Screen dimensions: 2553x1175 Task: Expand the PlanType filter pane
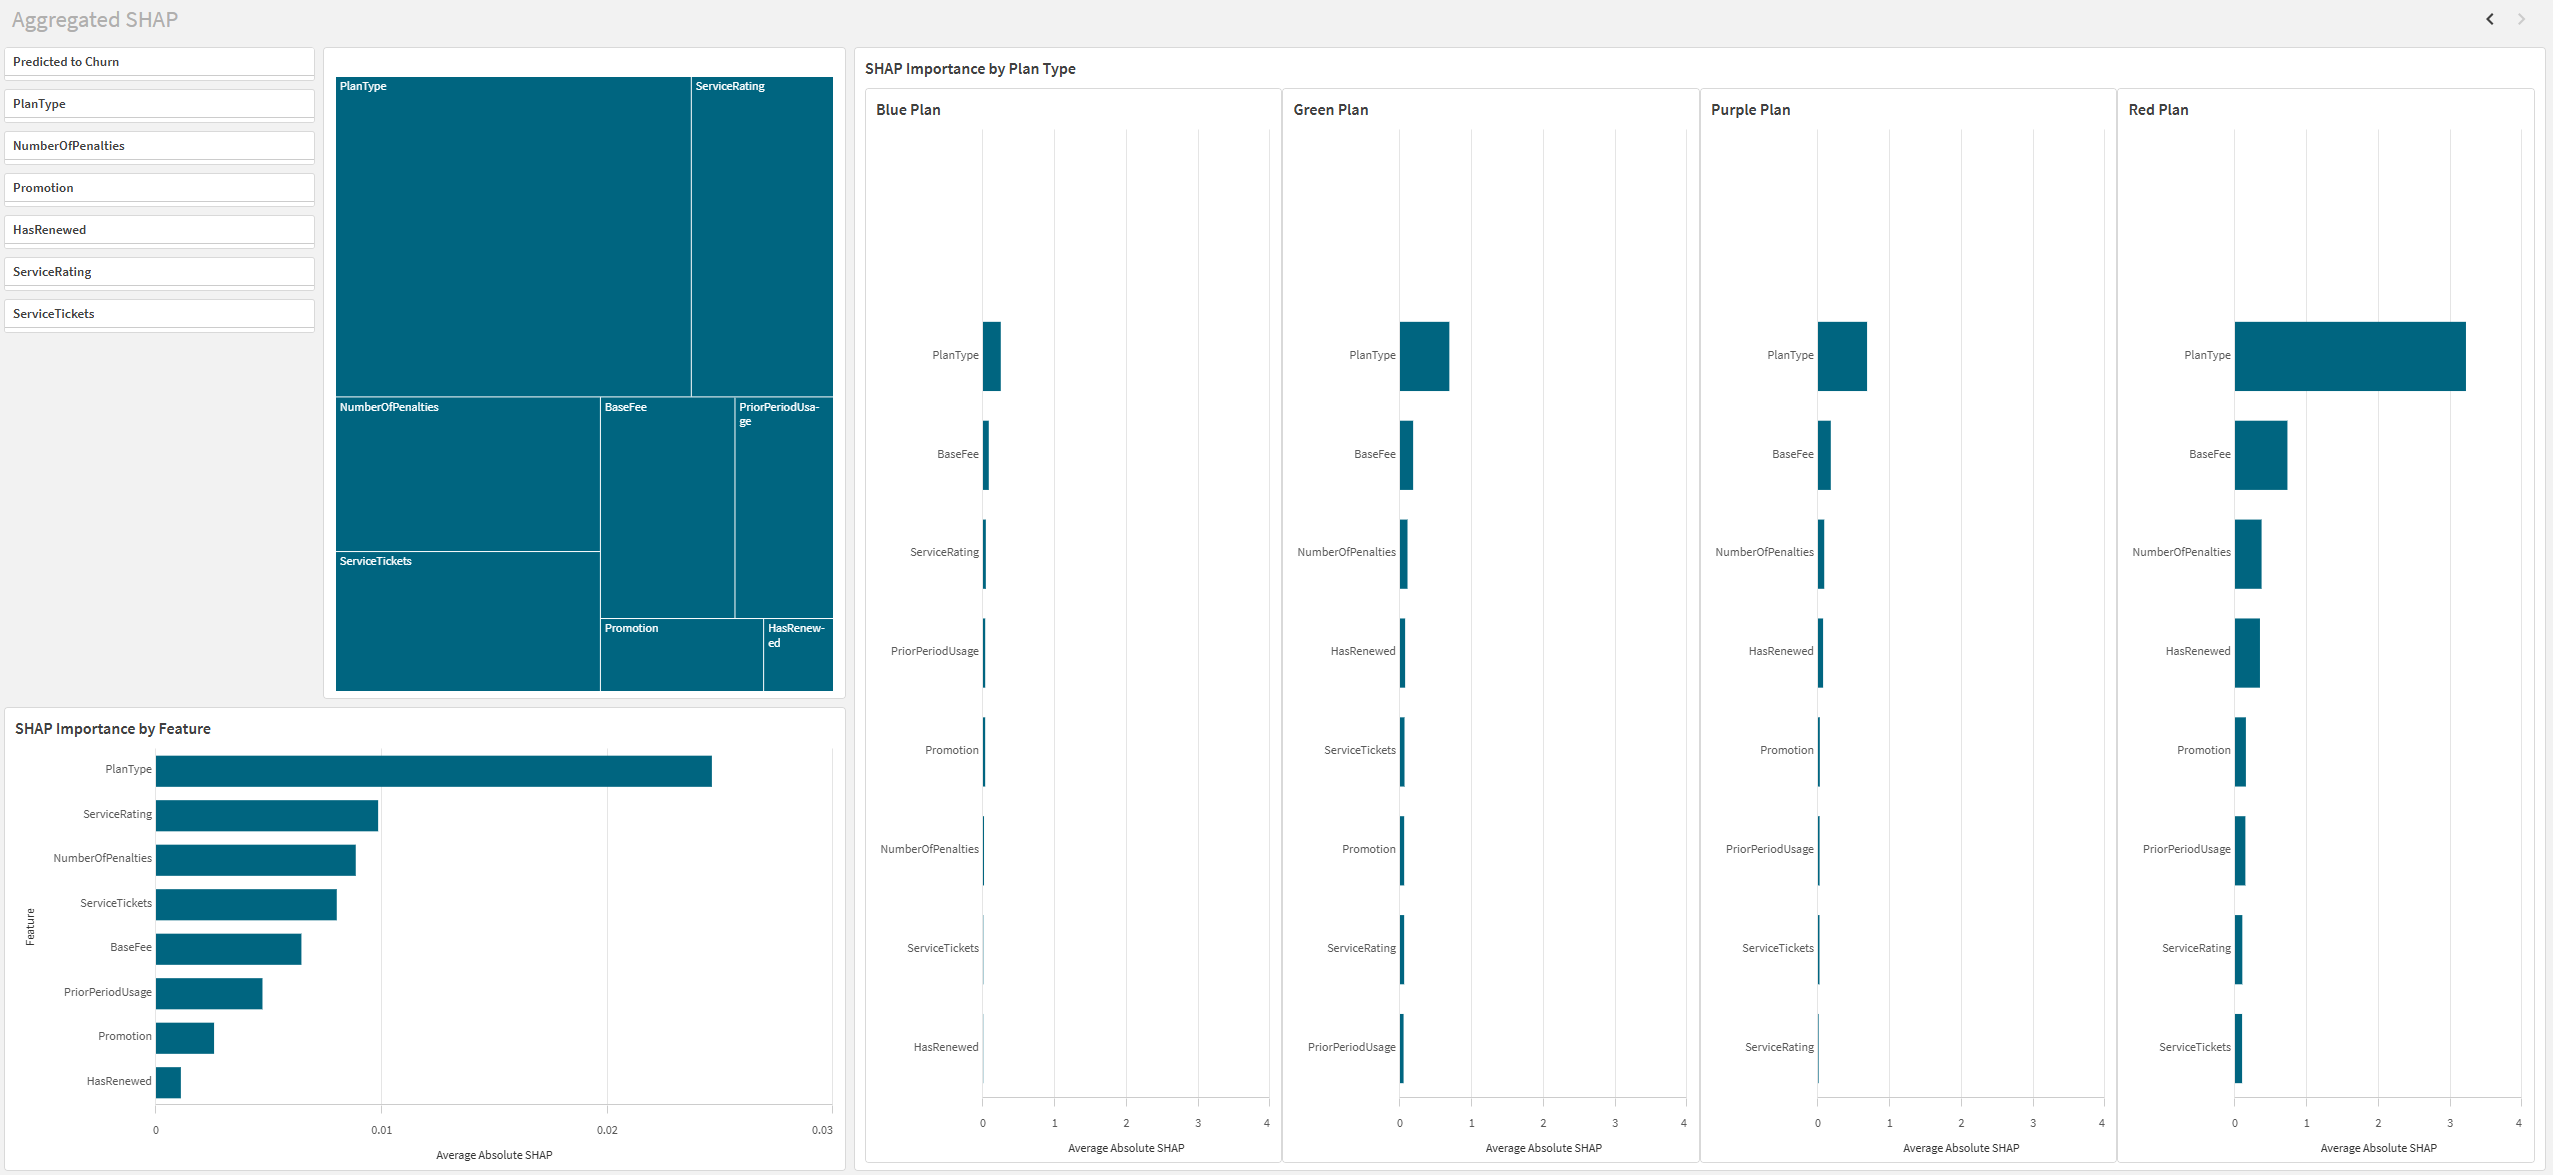click(x=159, y=103)
